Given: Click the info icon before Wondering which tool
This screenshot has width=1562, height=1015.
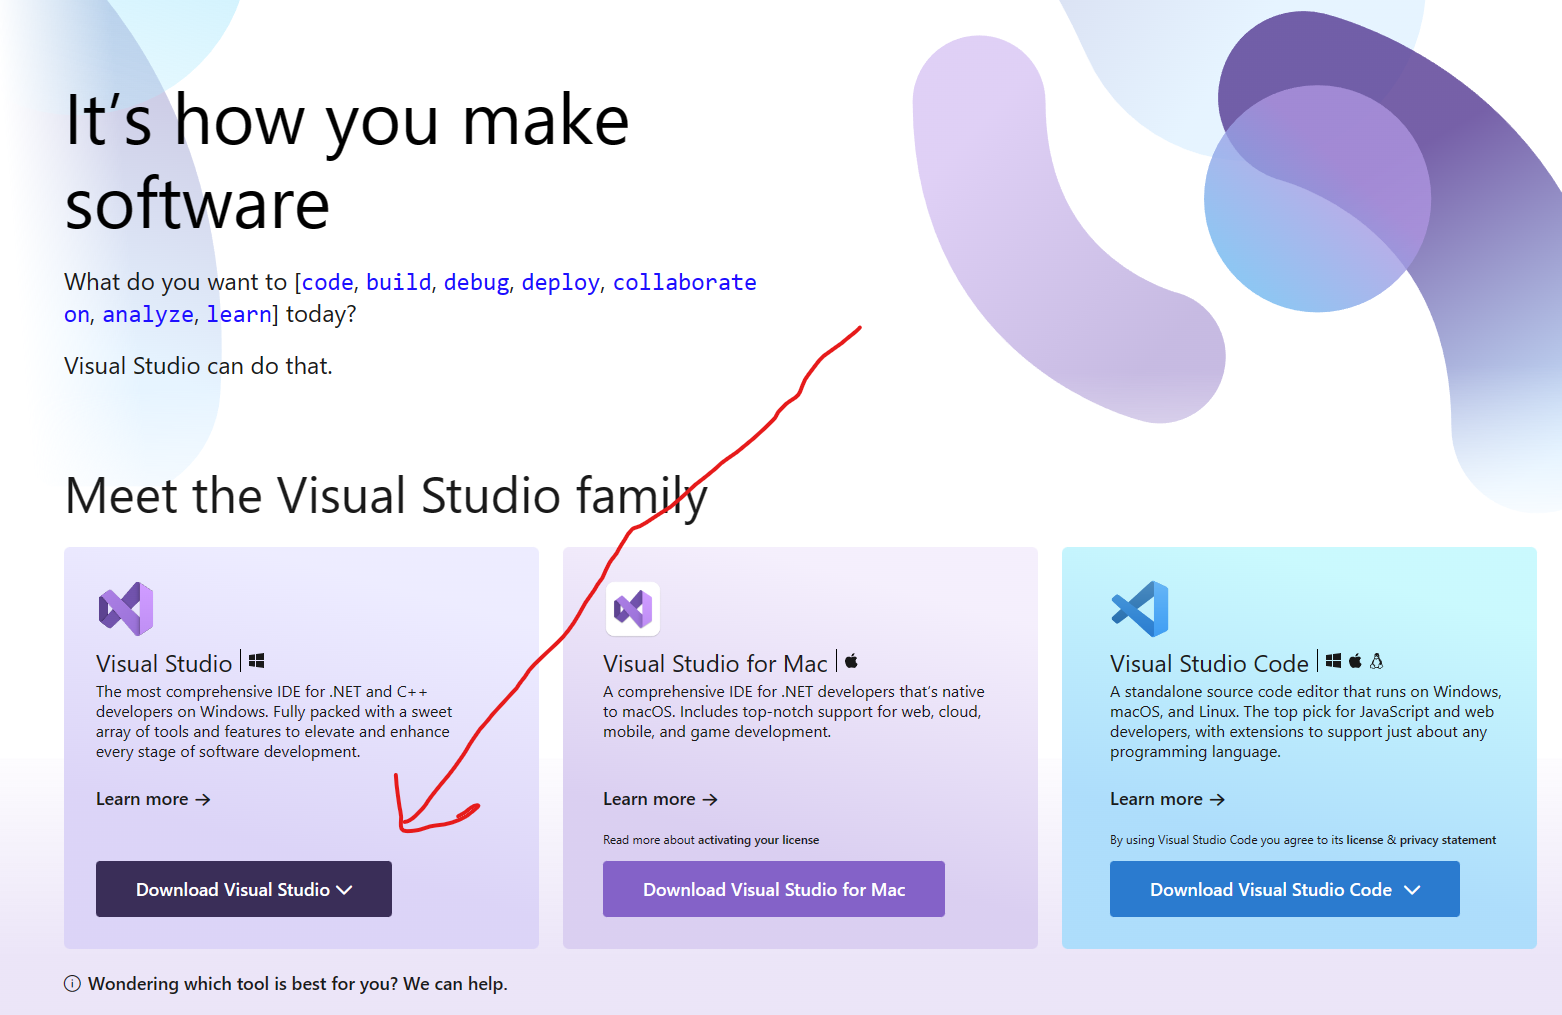Looking at the screenshot, I should click(x=72, y=984).
